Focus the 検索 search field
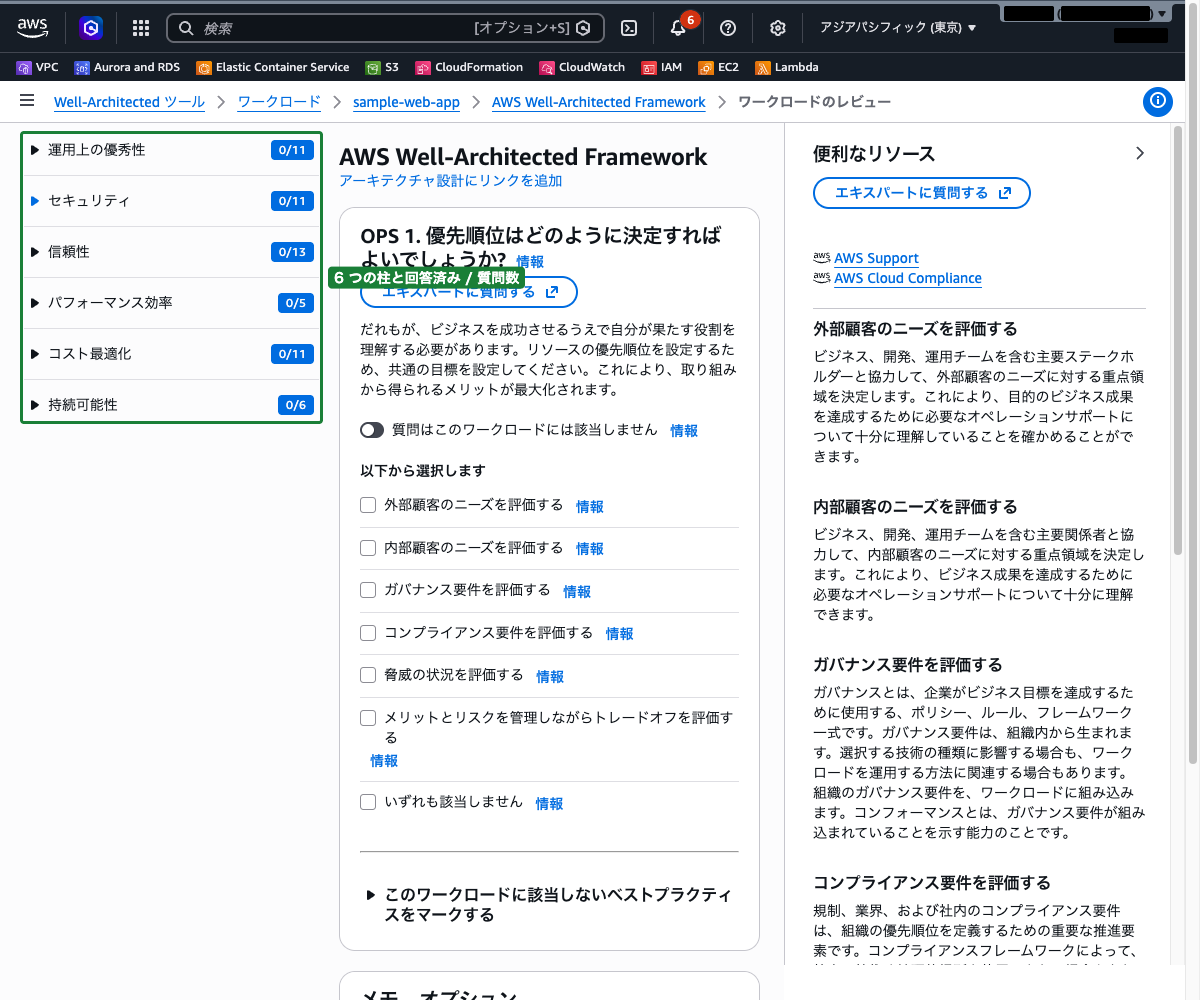Screen dimensions: 1200x1000 pos(385,28)
